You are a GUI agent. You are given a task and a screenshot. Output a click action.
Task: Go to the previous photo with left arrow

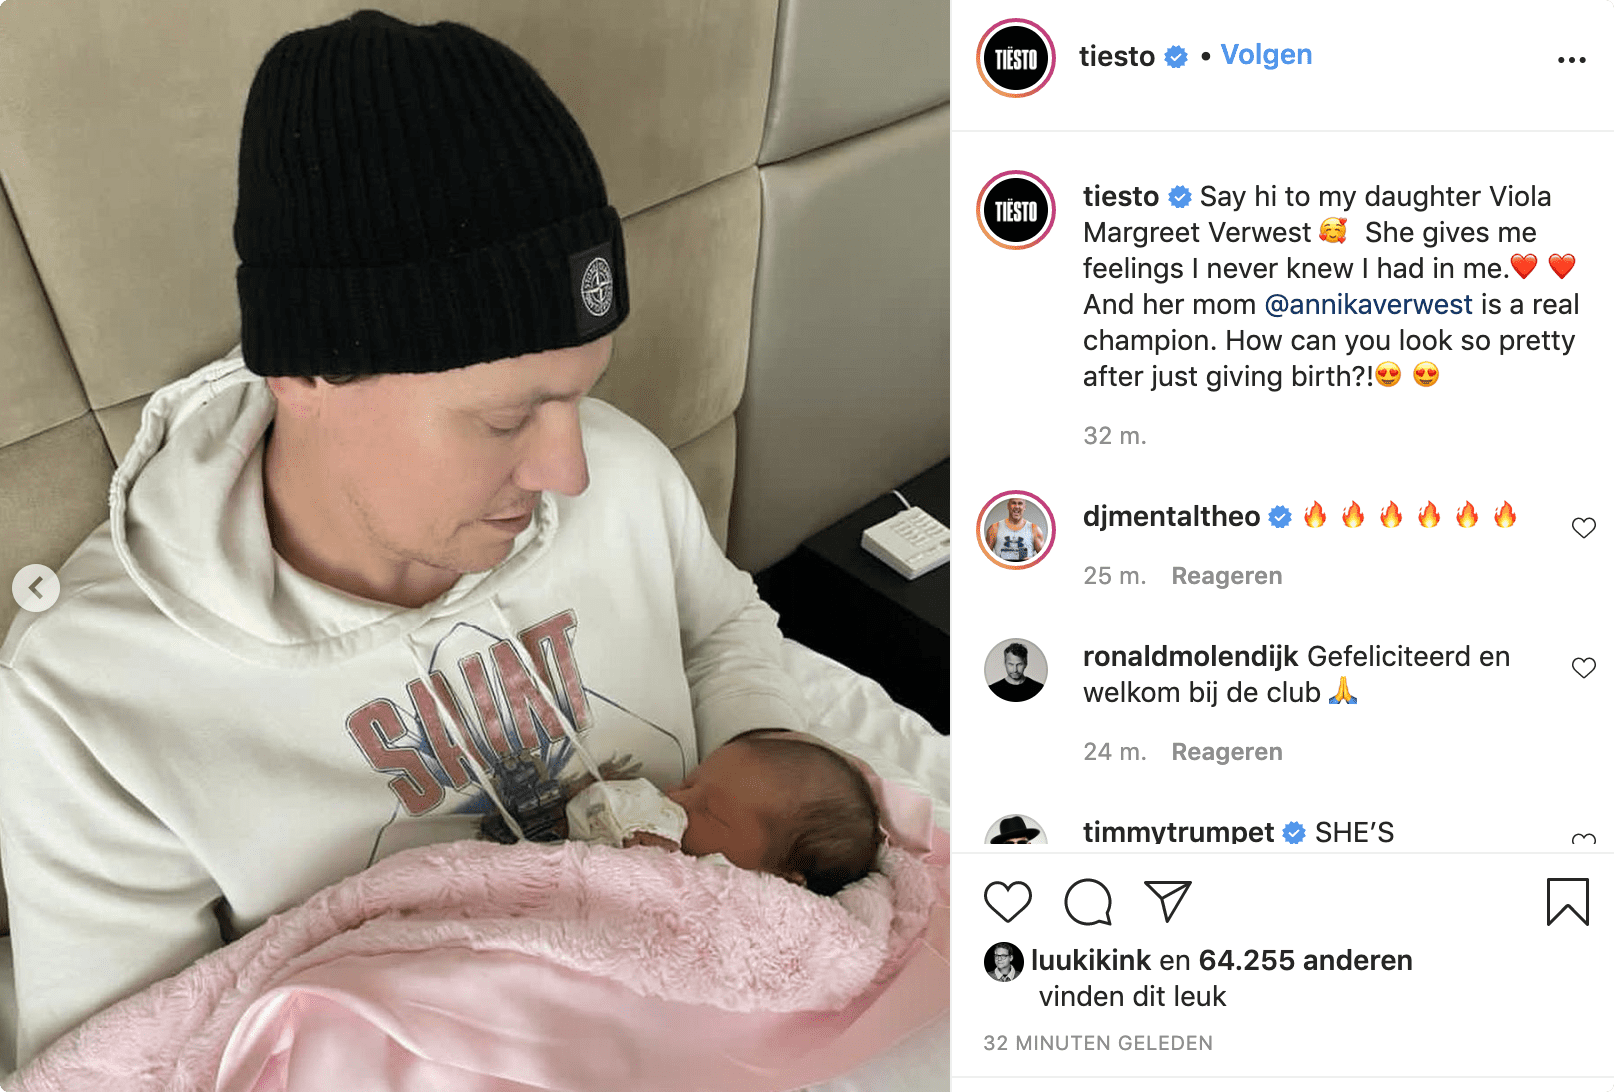coord(36,588)
